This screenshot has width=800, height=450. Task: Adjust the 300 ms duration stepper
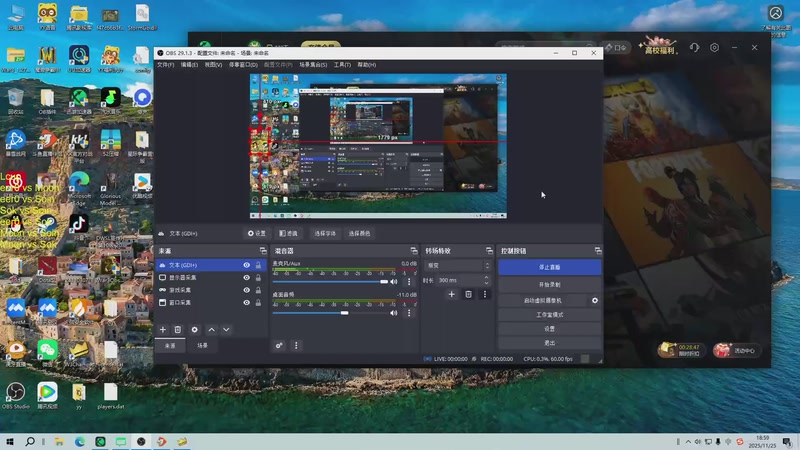[x=486, y=280]
